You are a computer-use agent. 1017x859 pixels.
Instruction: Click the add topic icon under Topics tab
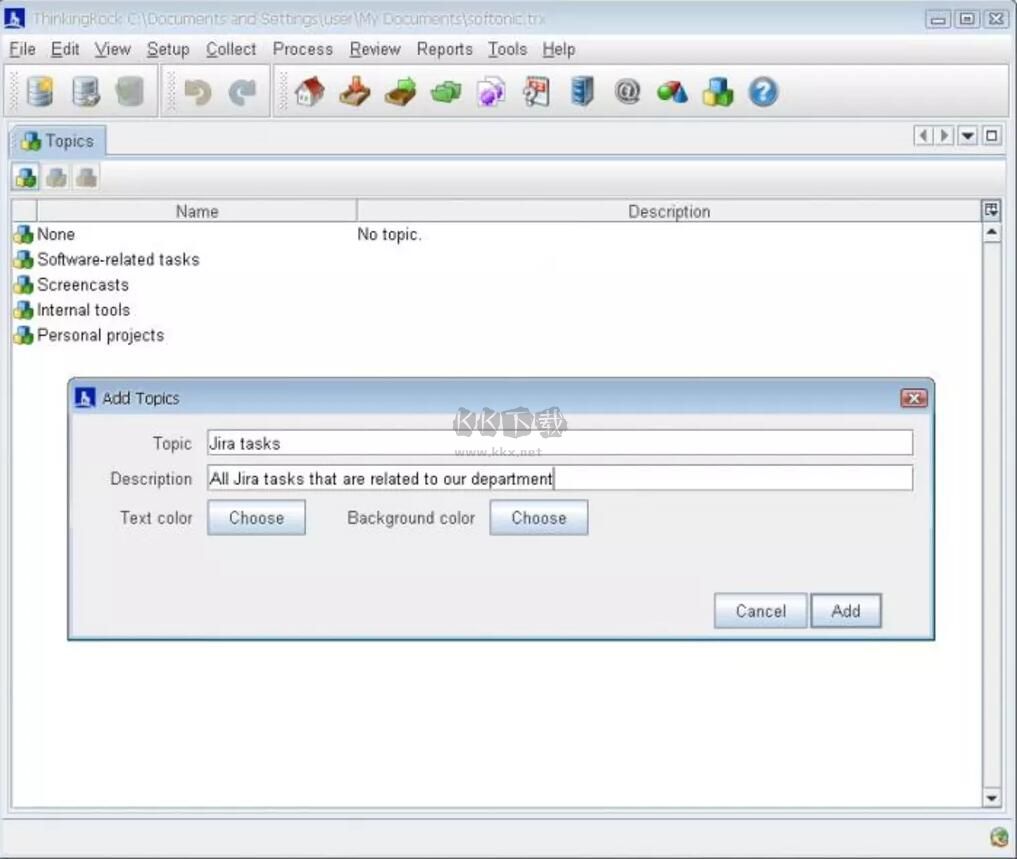tap(26, 178)
